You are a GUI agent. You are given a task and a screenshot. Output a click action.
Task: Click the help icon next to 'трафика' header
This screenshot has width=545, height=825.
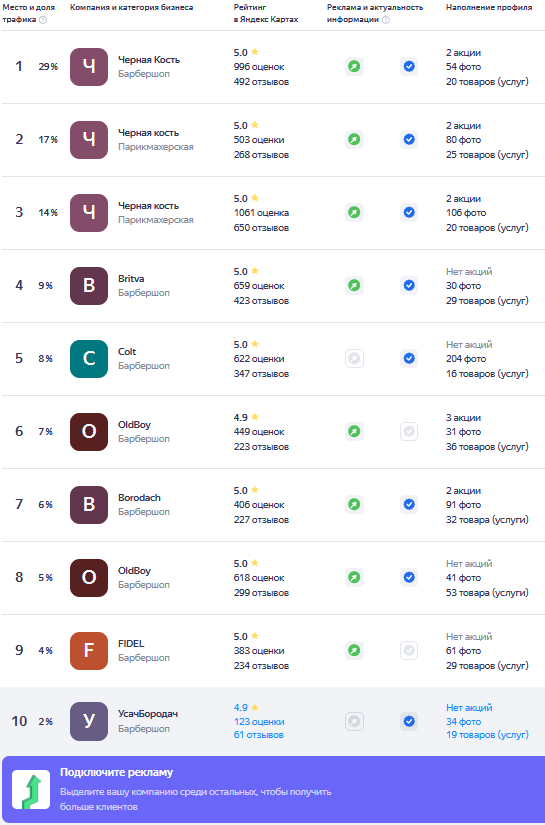click(43, 20)
